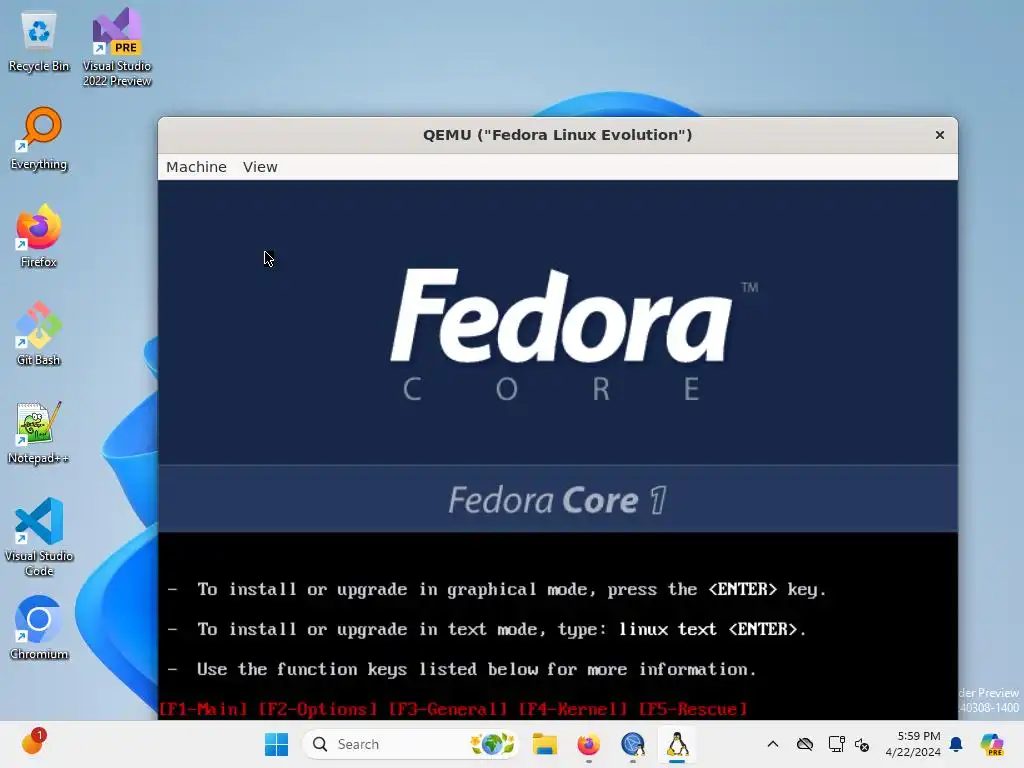This screenshot has height=768, width=1024.
Task: Open the Recycle Bin desktop icon
Action: pyautogui.click(x=39, y=42)
